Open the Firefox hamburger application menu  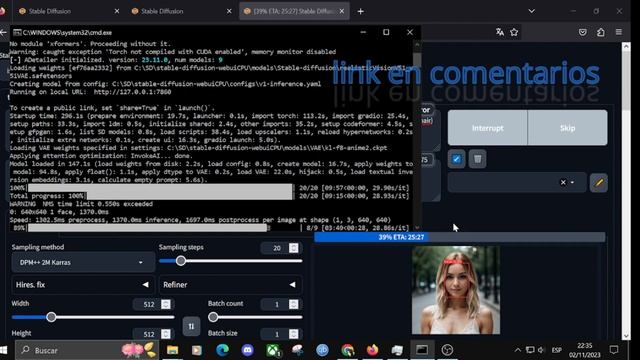[x=619, y=32]
